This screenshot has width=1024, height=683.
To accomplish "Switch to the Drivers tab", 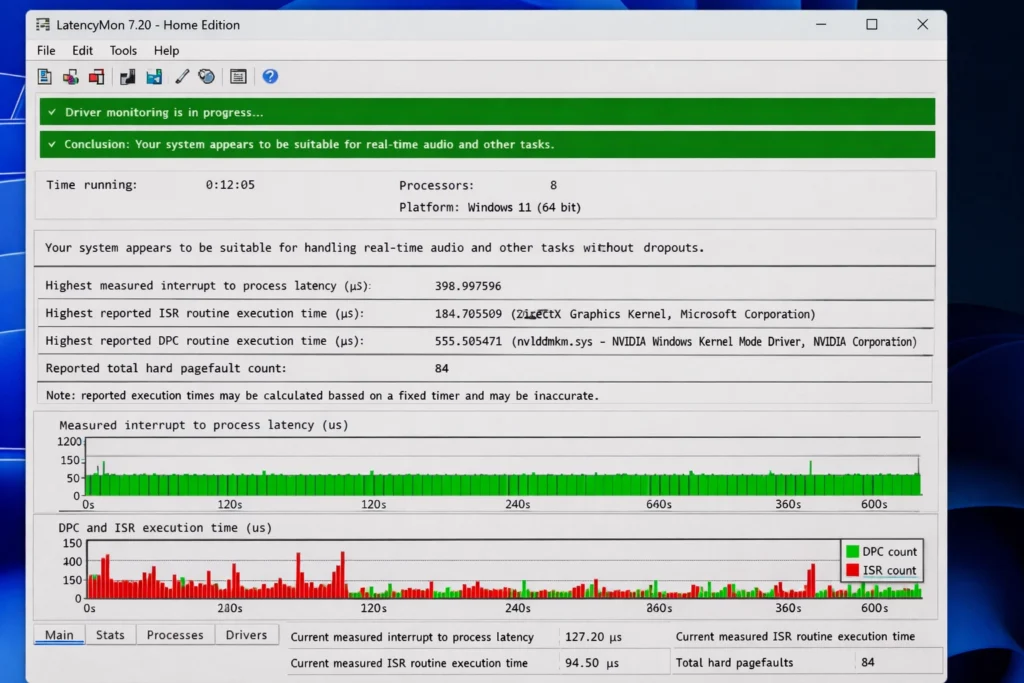I will coord(246,635).
